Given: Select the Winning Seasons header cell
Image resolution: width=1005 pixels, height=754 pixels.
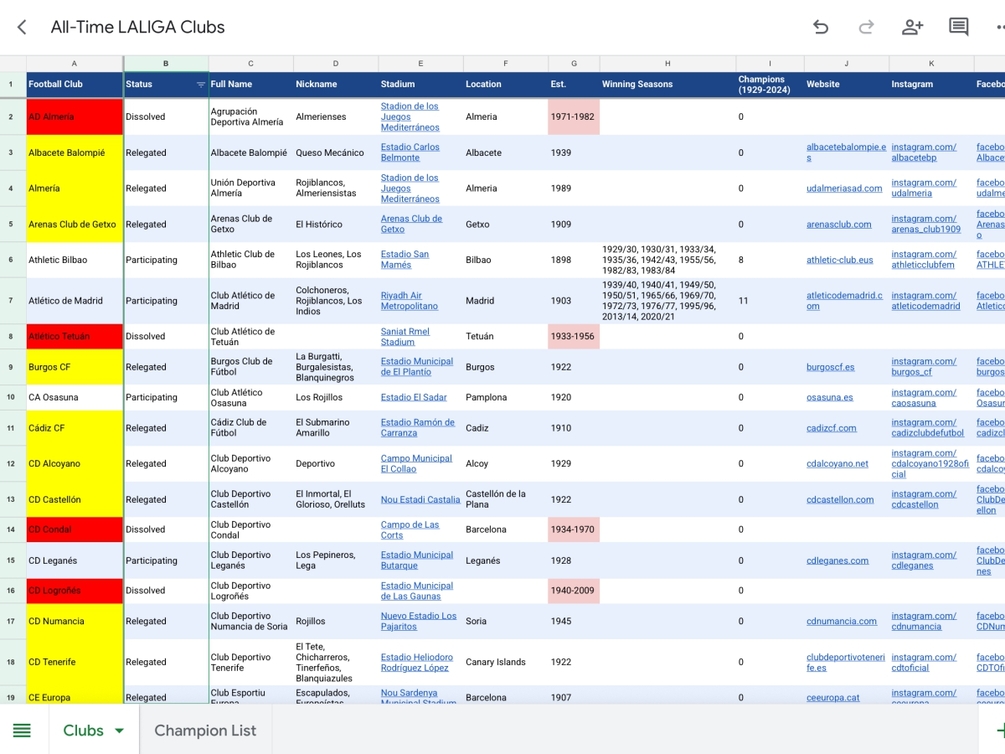Looking at the screenshot, I should 668,84.
